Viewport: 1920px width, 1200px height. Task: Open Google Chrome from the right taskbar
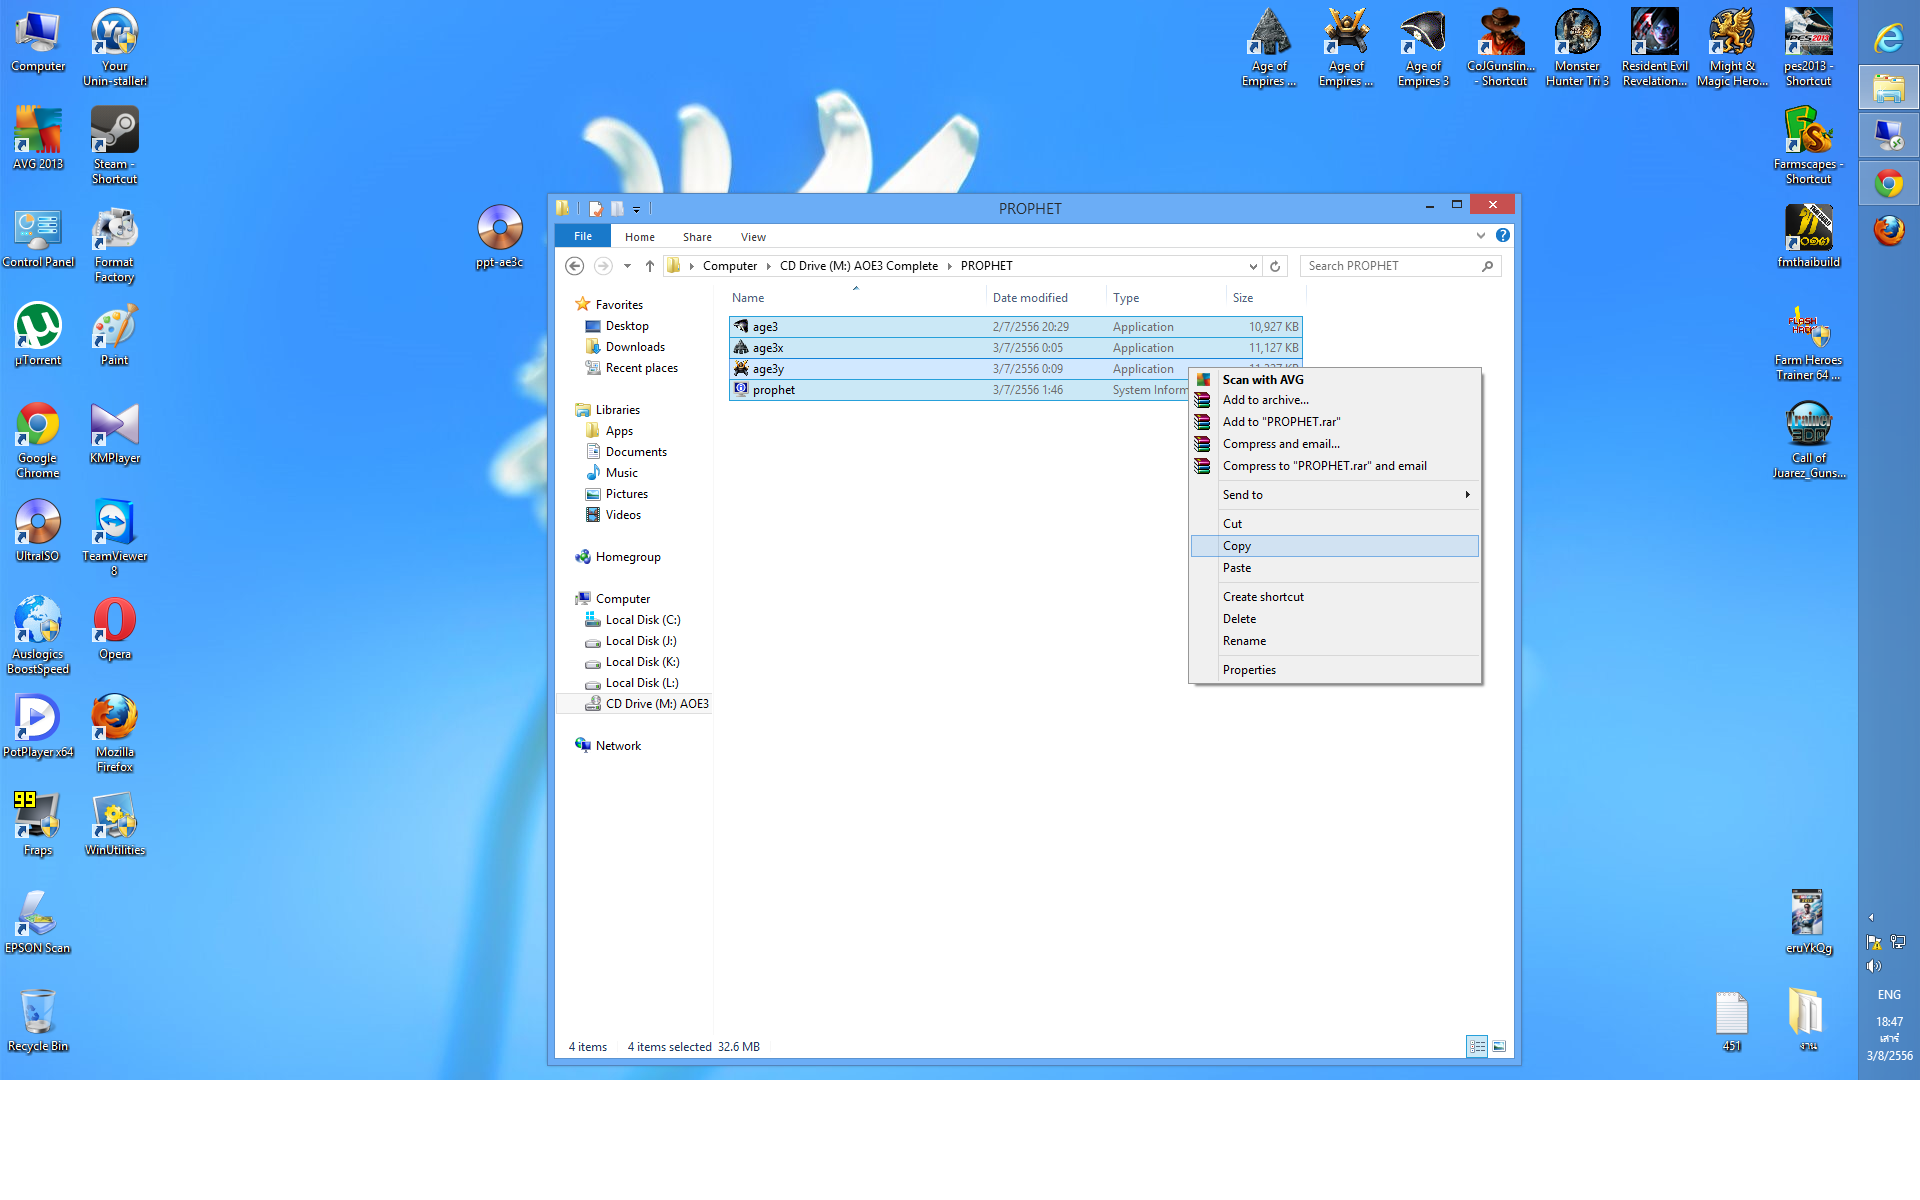point(1888,184)
